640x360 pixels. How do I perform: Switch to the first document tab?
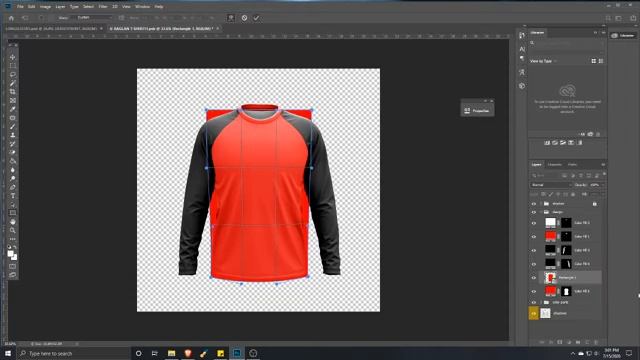pyautogui.click(x=51, y=29)
